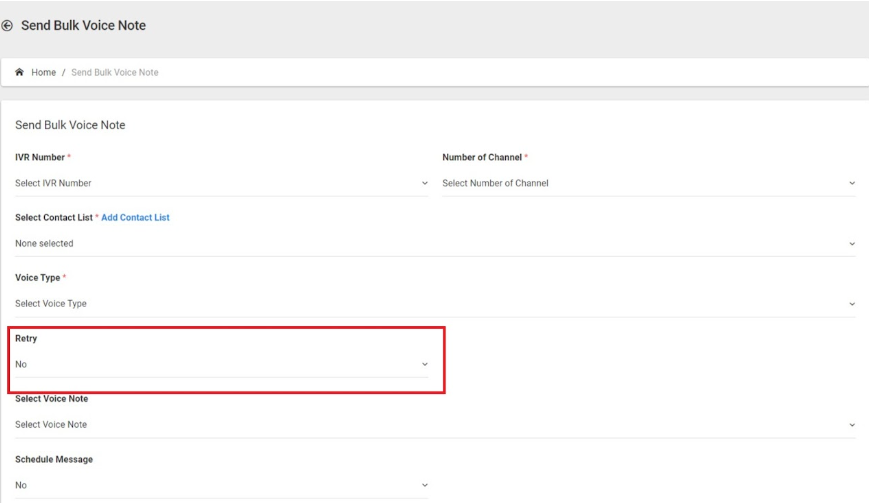
Task: Open the Select IVR Number dropdown
Action: click(x=222, y=183)
